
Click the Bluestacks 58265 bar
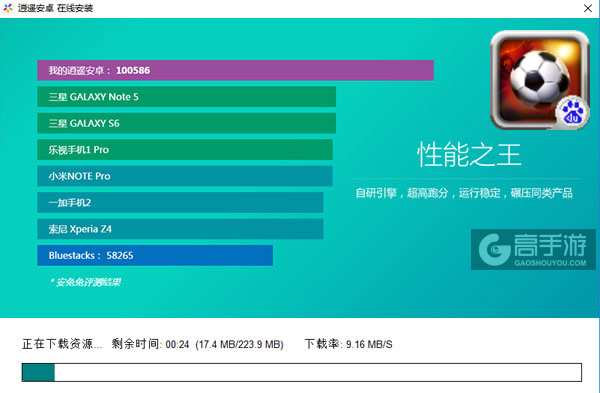point(155,255)
